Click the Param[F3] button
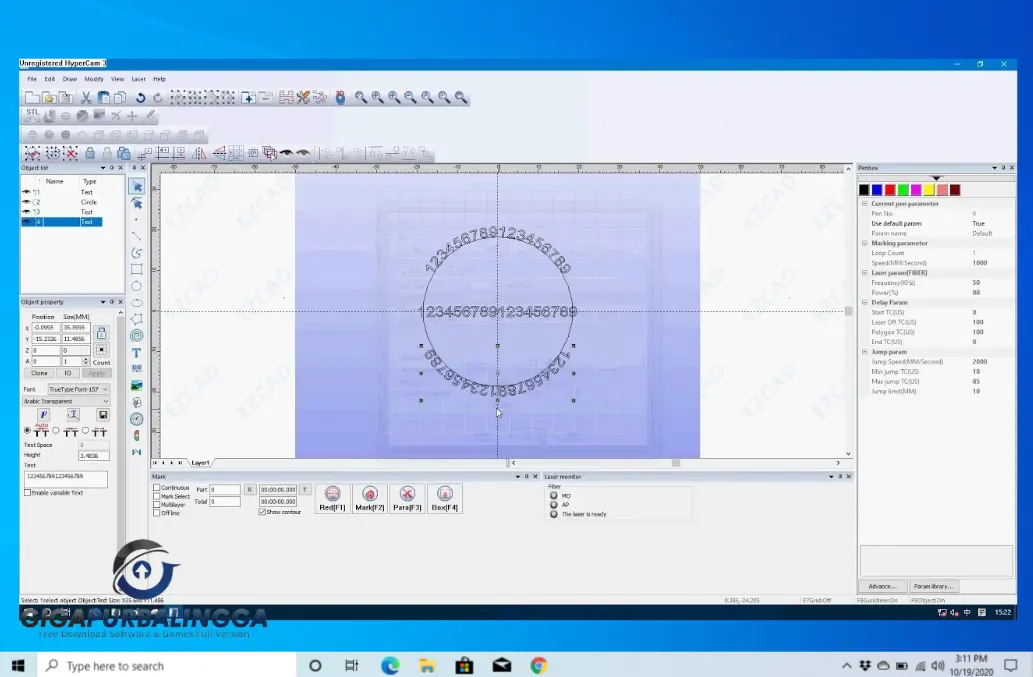The height and width of the screenshot is (677, 1033). [407, 499]
